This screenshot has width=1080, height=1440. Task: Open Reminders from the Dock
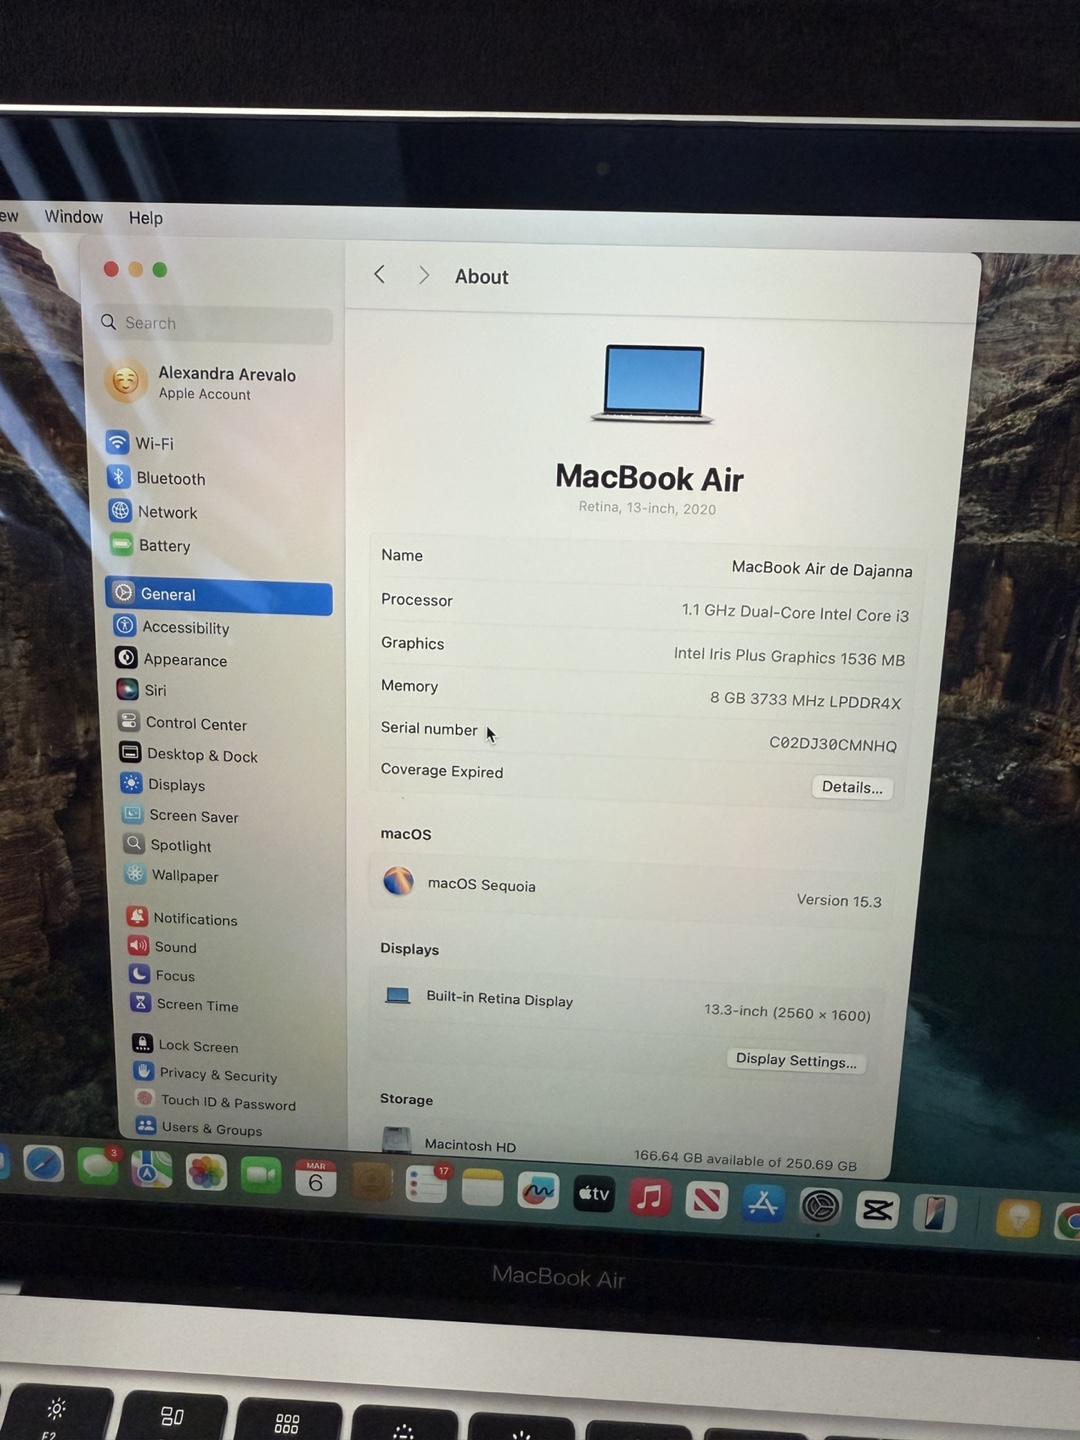(426, 1184)
